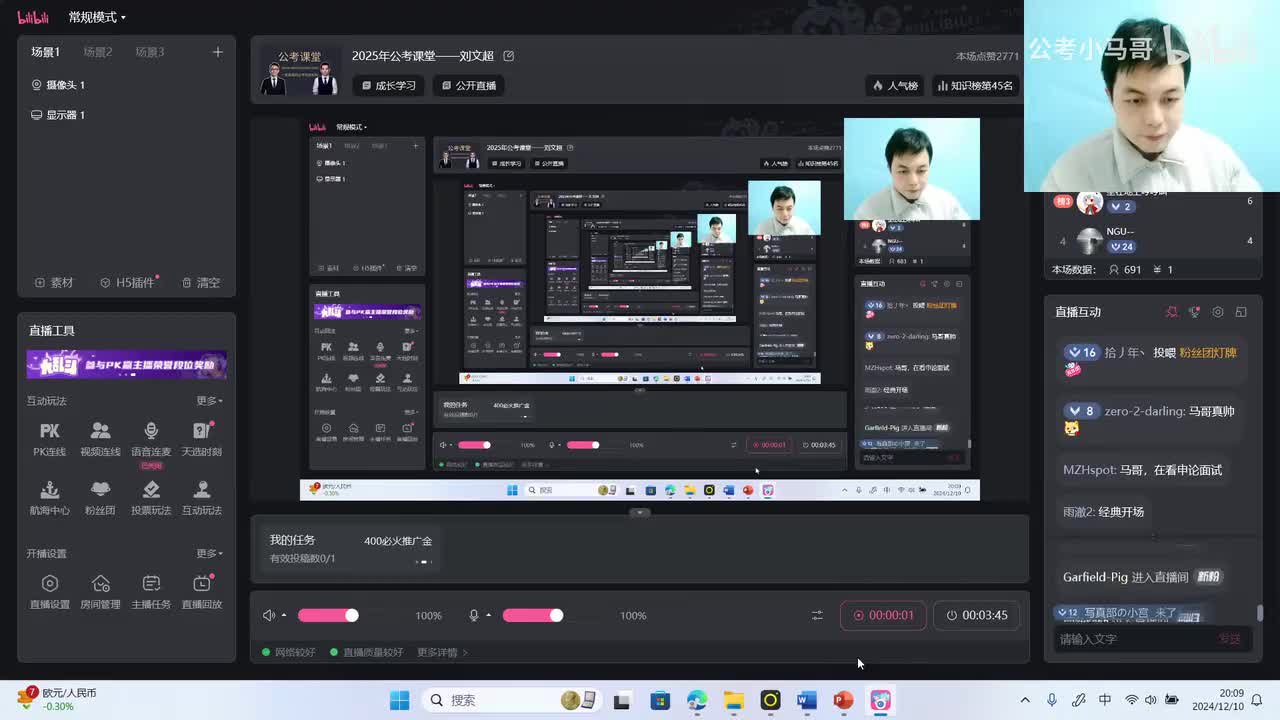
Task: Click the trophy icon in 直播互动
Action: 1194,312
